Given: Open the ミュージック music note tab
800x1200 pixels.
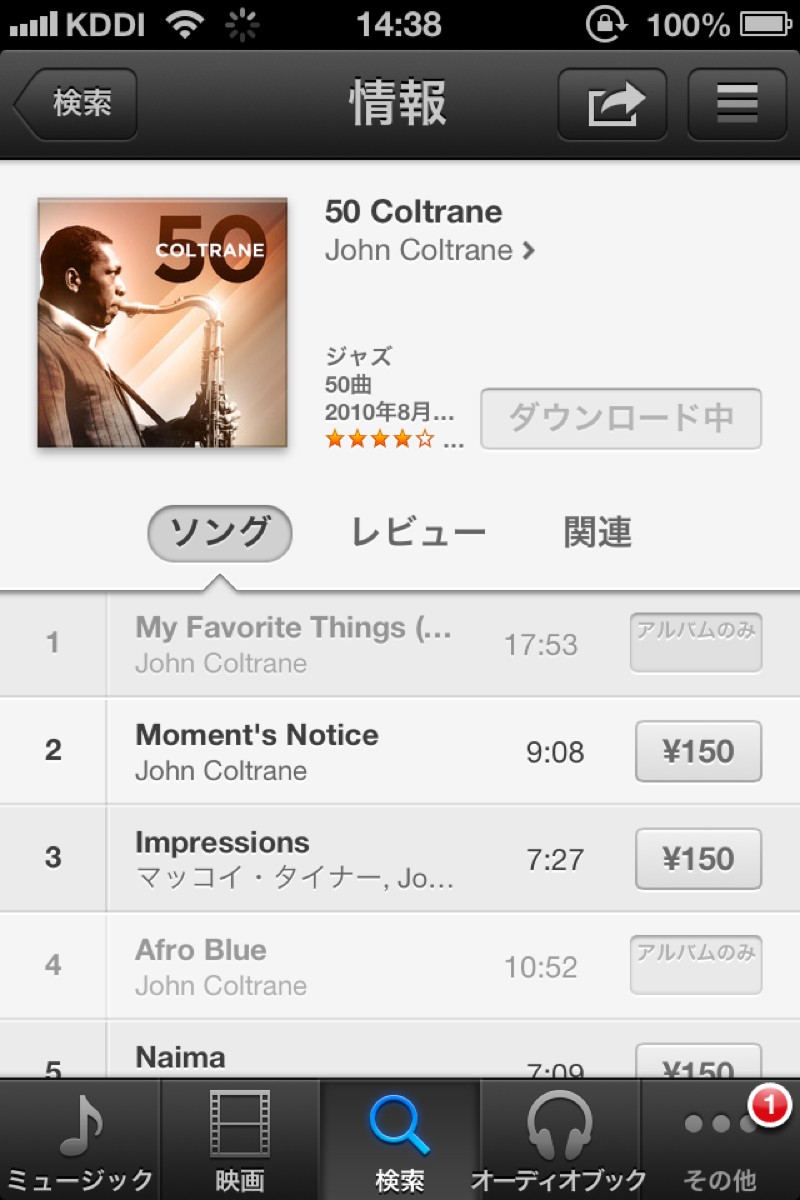Looking at the screenshot, I should coord(80,1140).
